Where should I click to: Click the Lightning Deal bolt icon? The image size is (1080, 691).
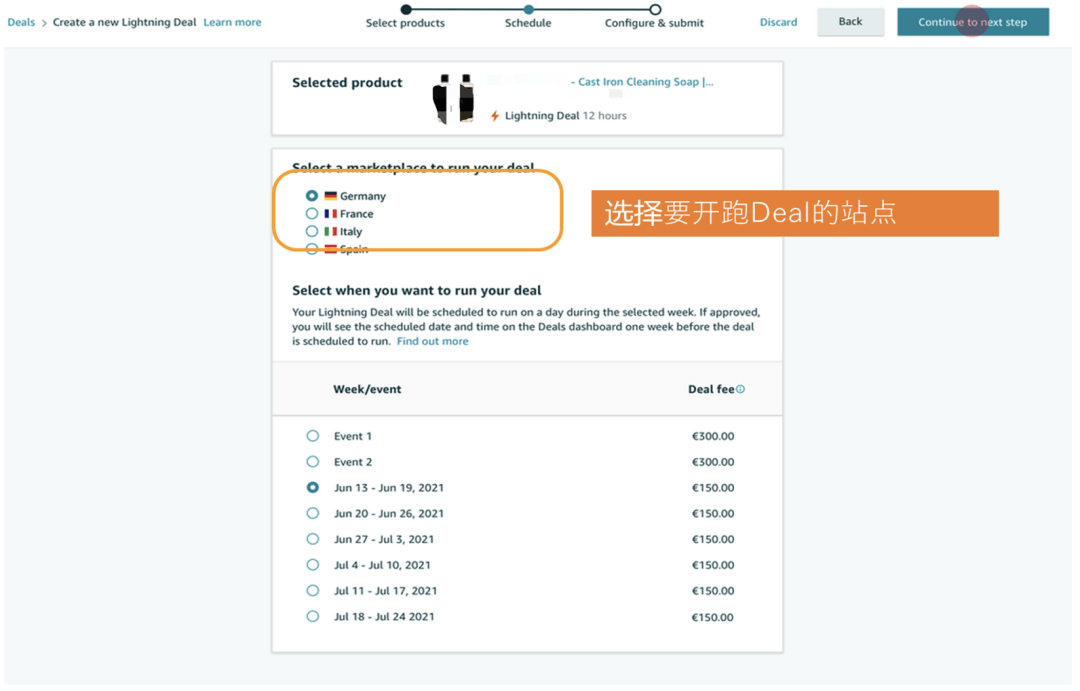[x=494, y=116]
